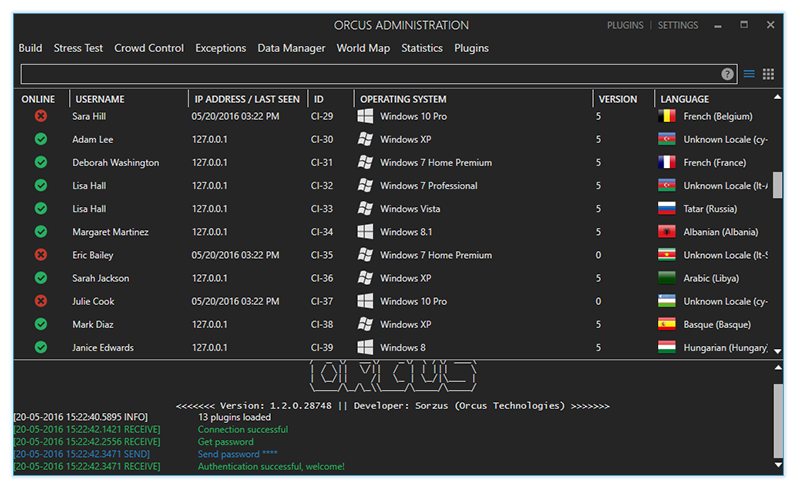The height and width of the screenshot is (492, 800).
Task: Select the client ID CI-35 cell
Action: (322, 255)
